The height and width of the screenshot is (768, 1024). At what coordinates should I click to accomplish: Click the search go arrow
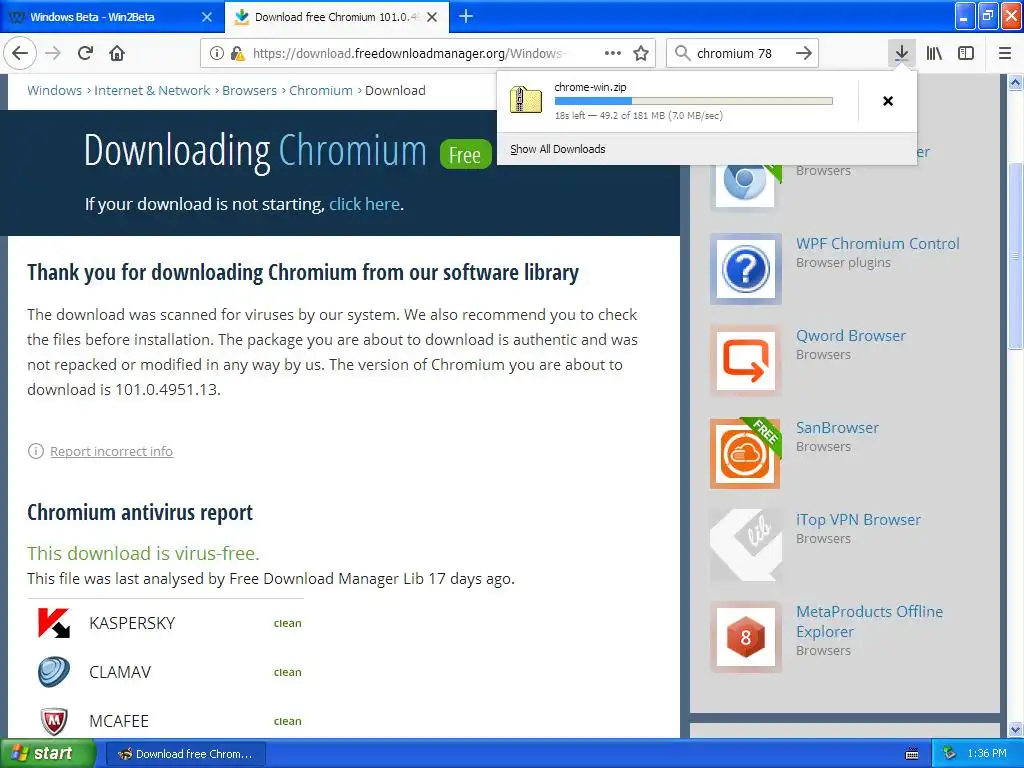click(x=804, y=53)
